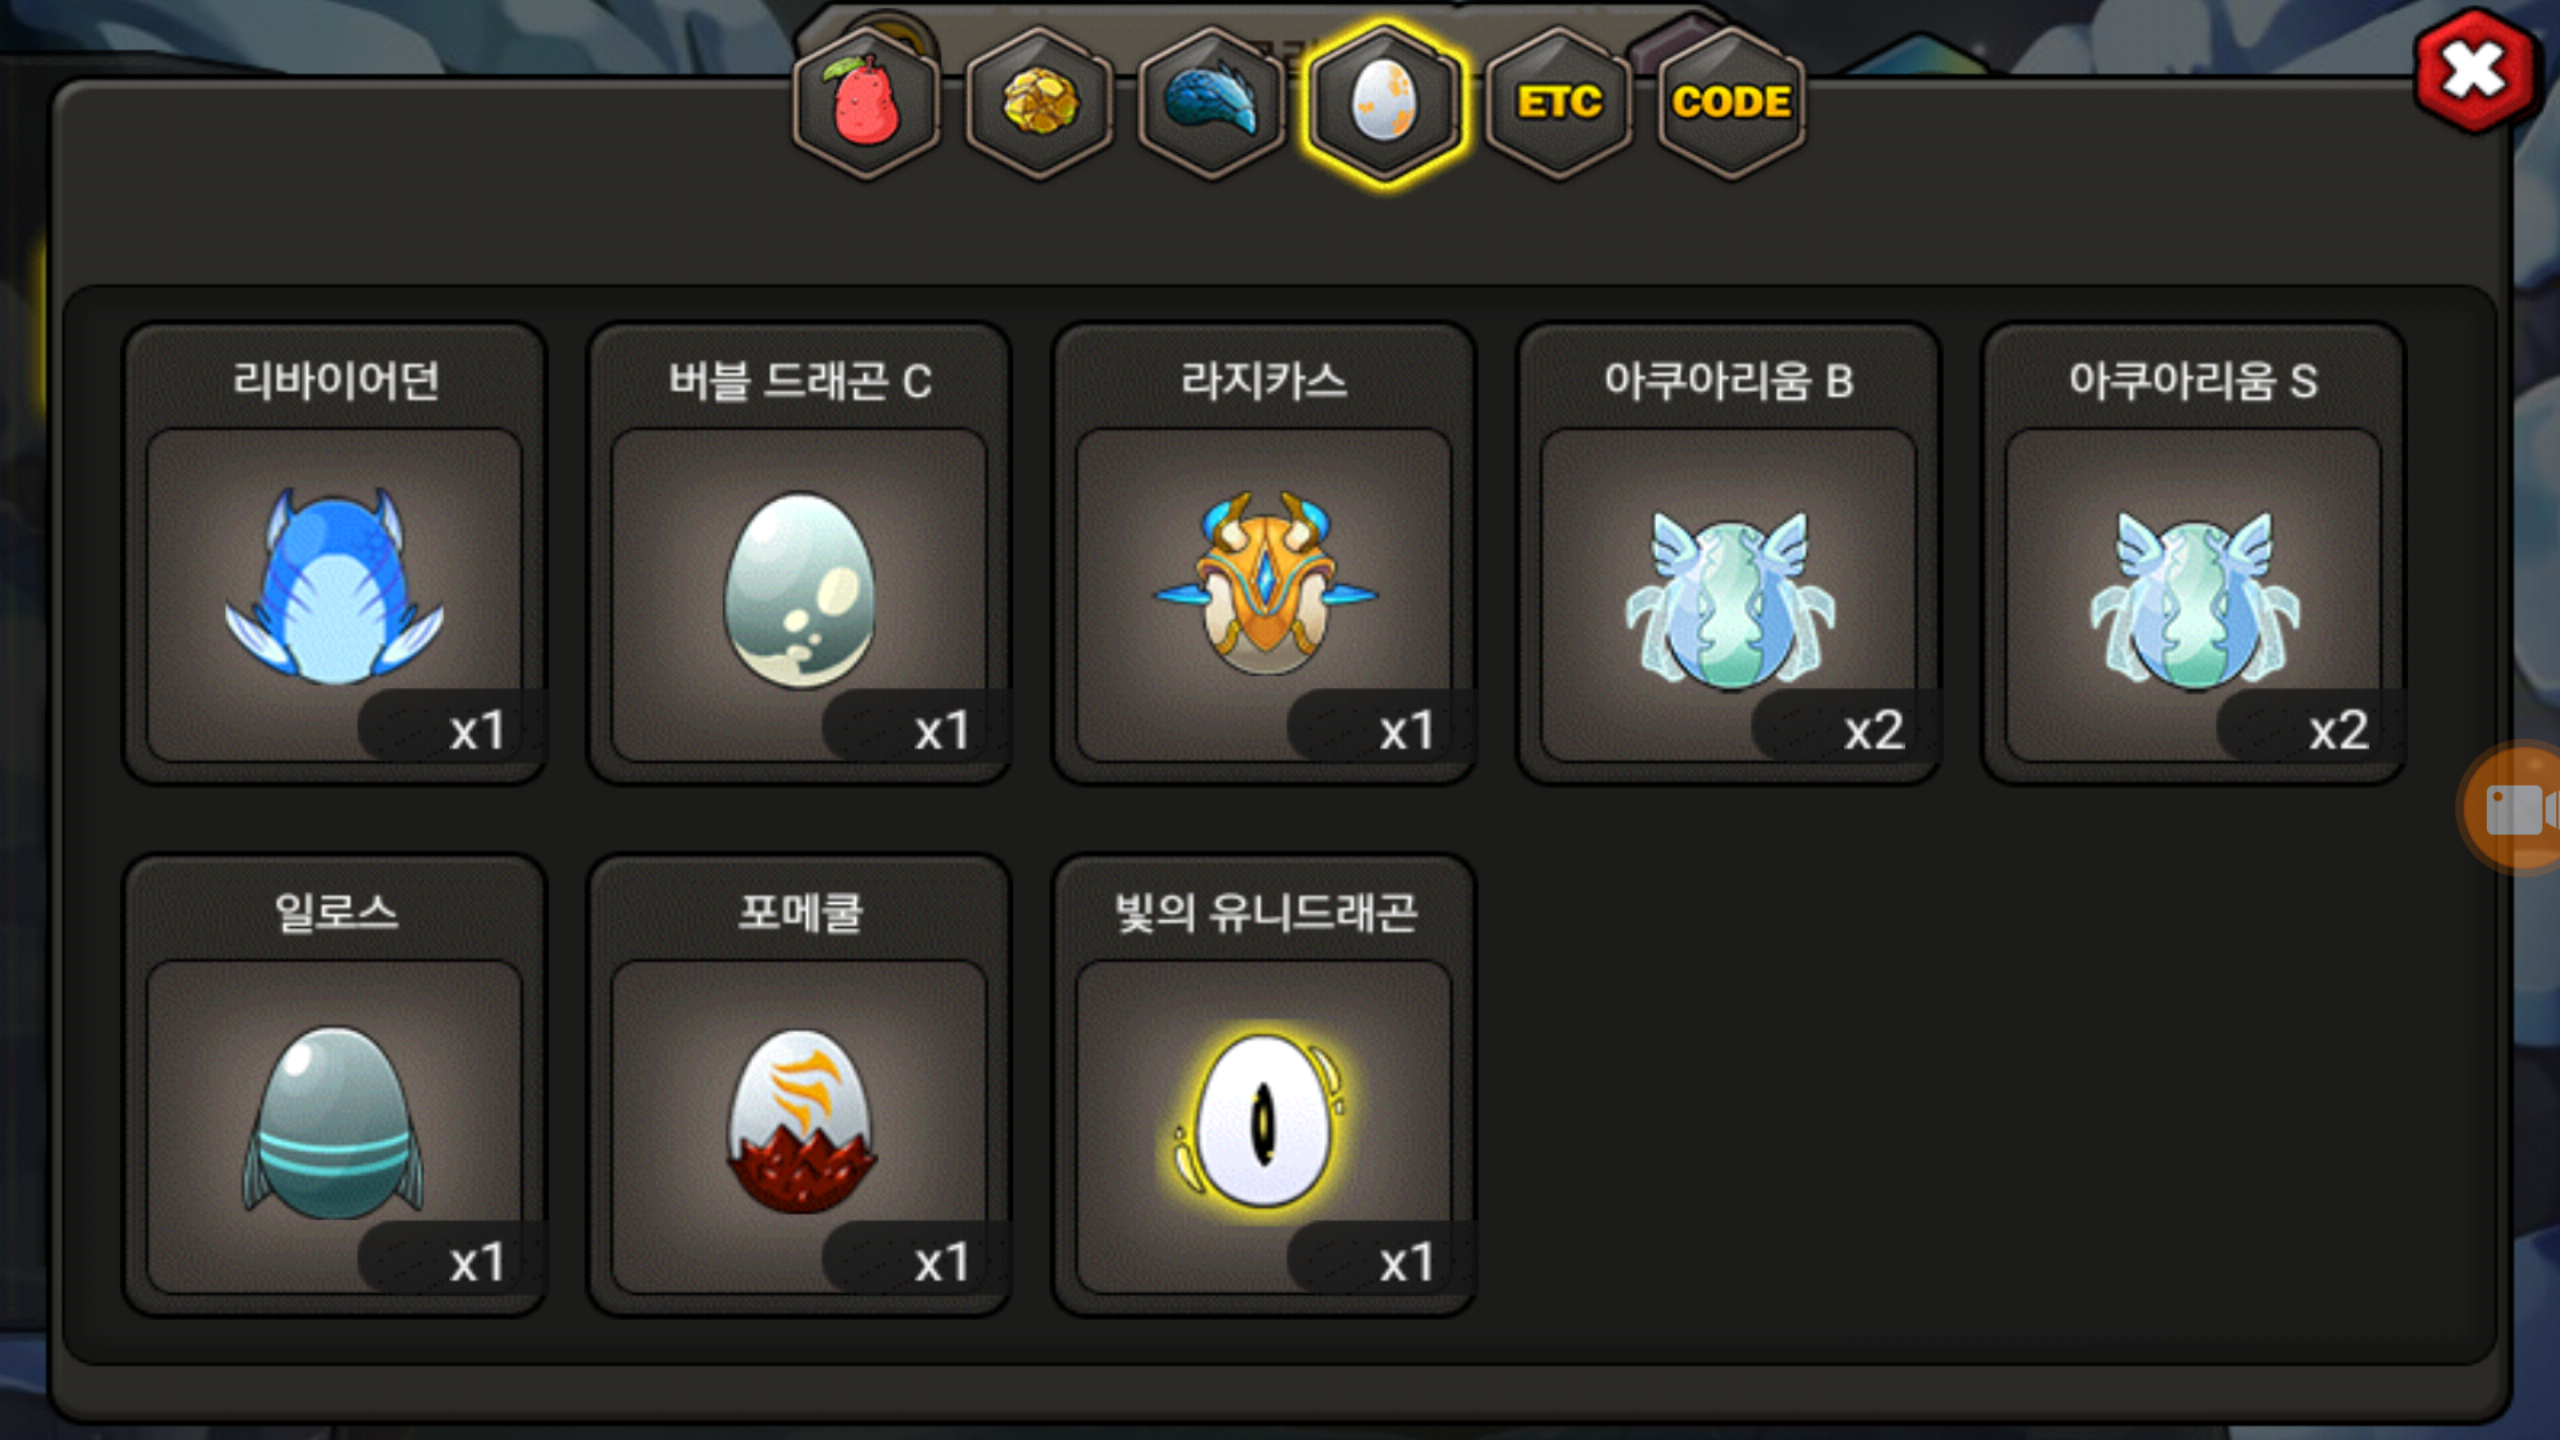Switch to the gold nugget tab
Image resolution: width=2560 pixels, height=1440 pixels.
click(1039, 103)
